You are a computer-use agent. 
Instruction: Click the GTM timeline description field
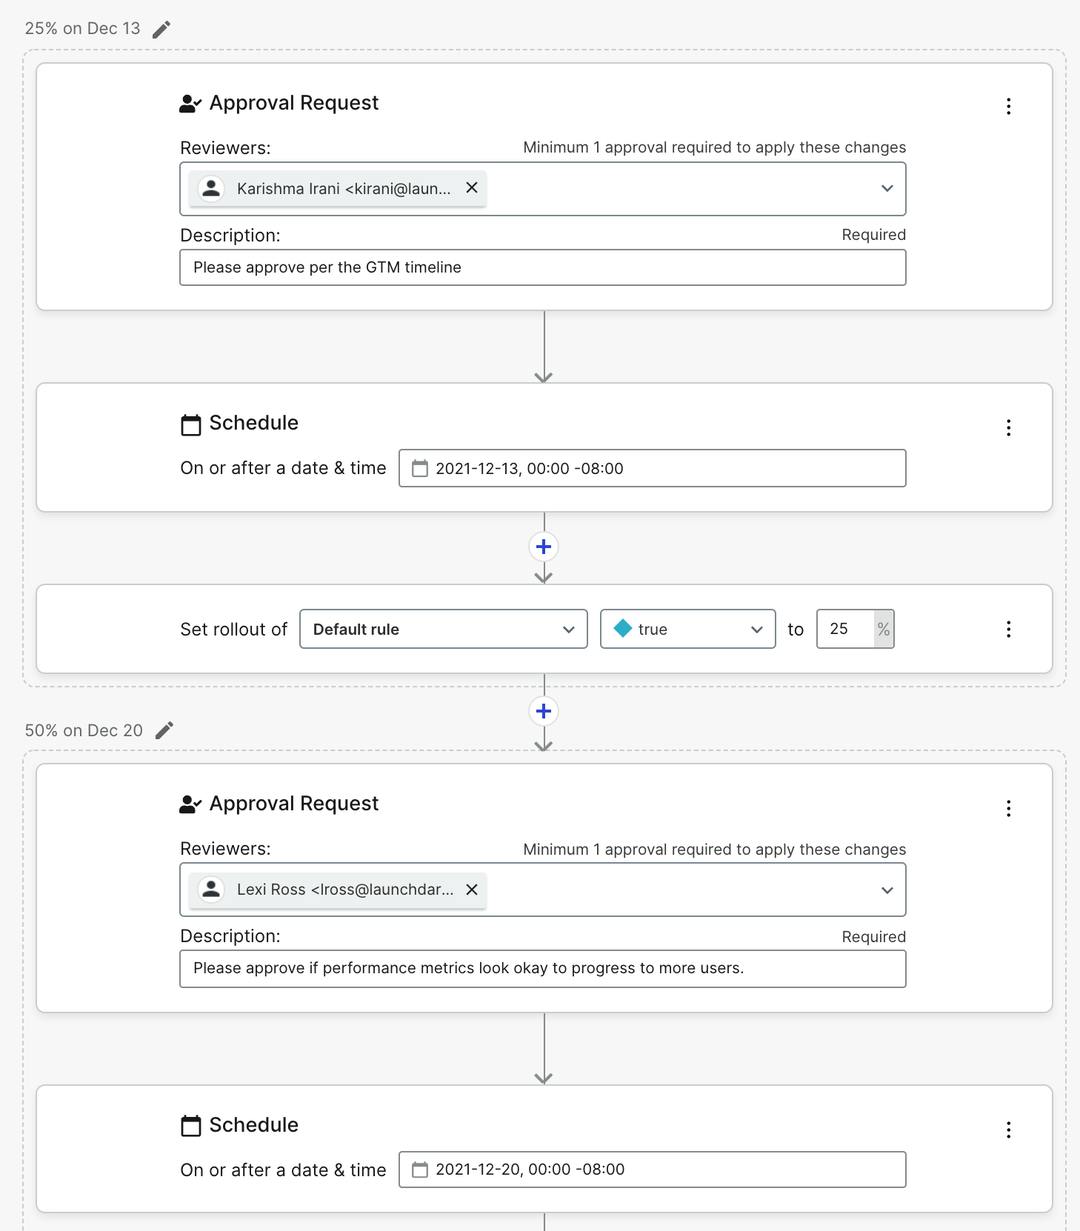pos(542,268)
